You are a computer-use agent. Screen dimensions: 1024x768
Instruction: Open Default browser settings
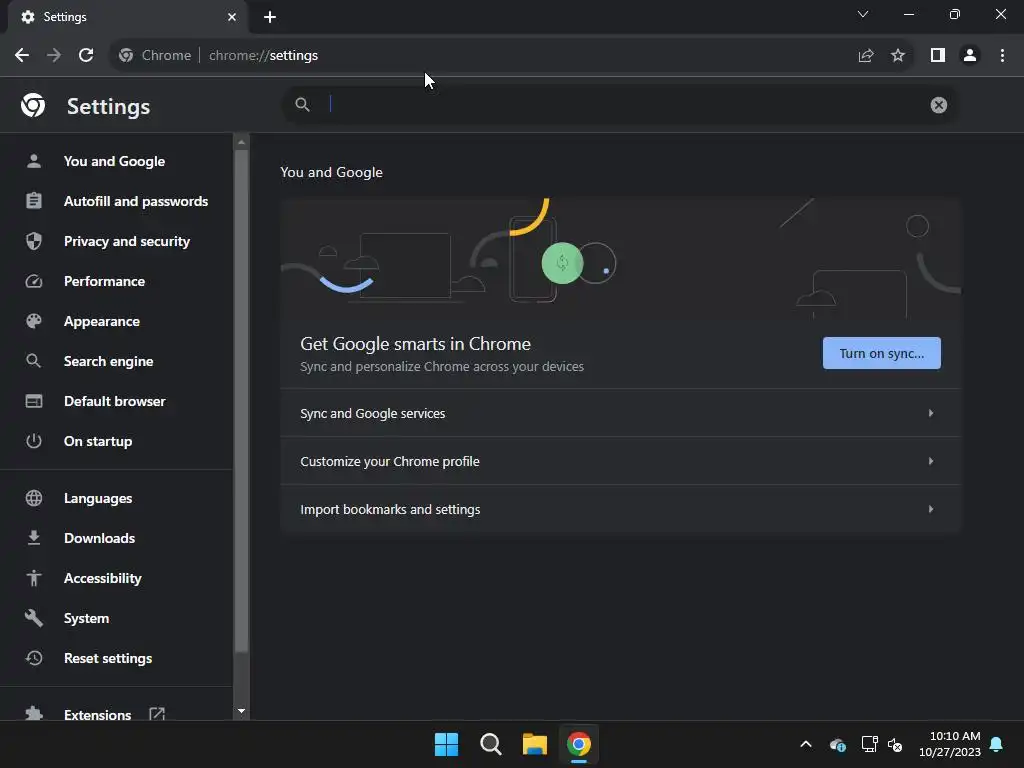(116, 401)
